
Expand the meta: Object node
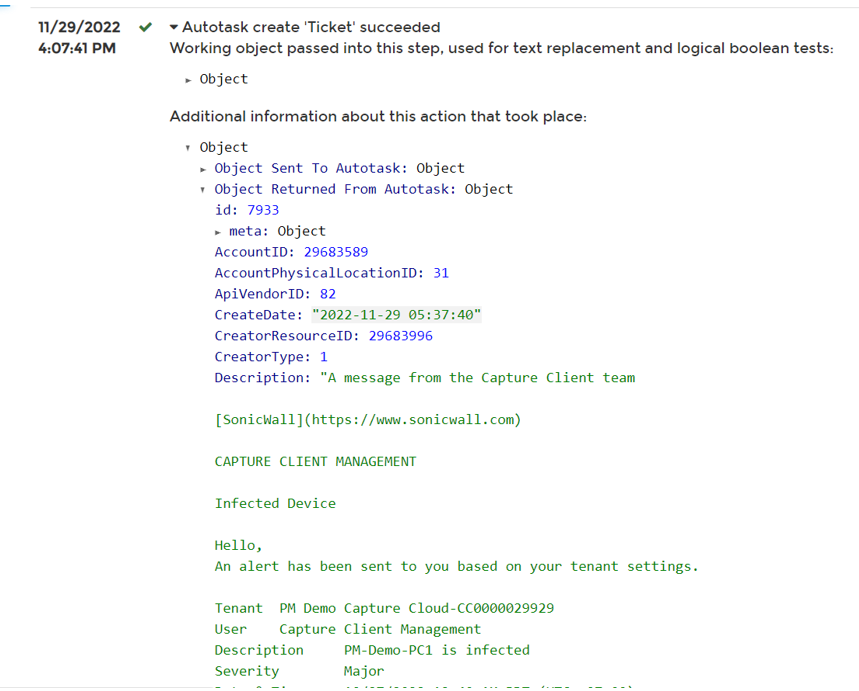219,232
